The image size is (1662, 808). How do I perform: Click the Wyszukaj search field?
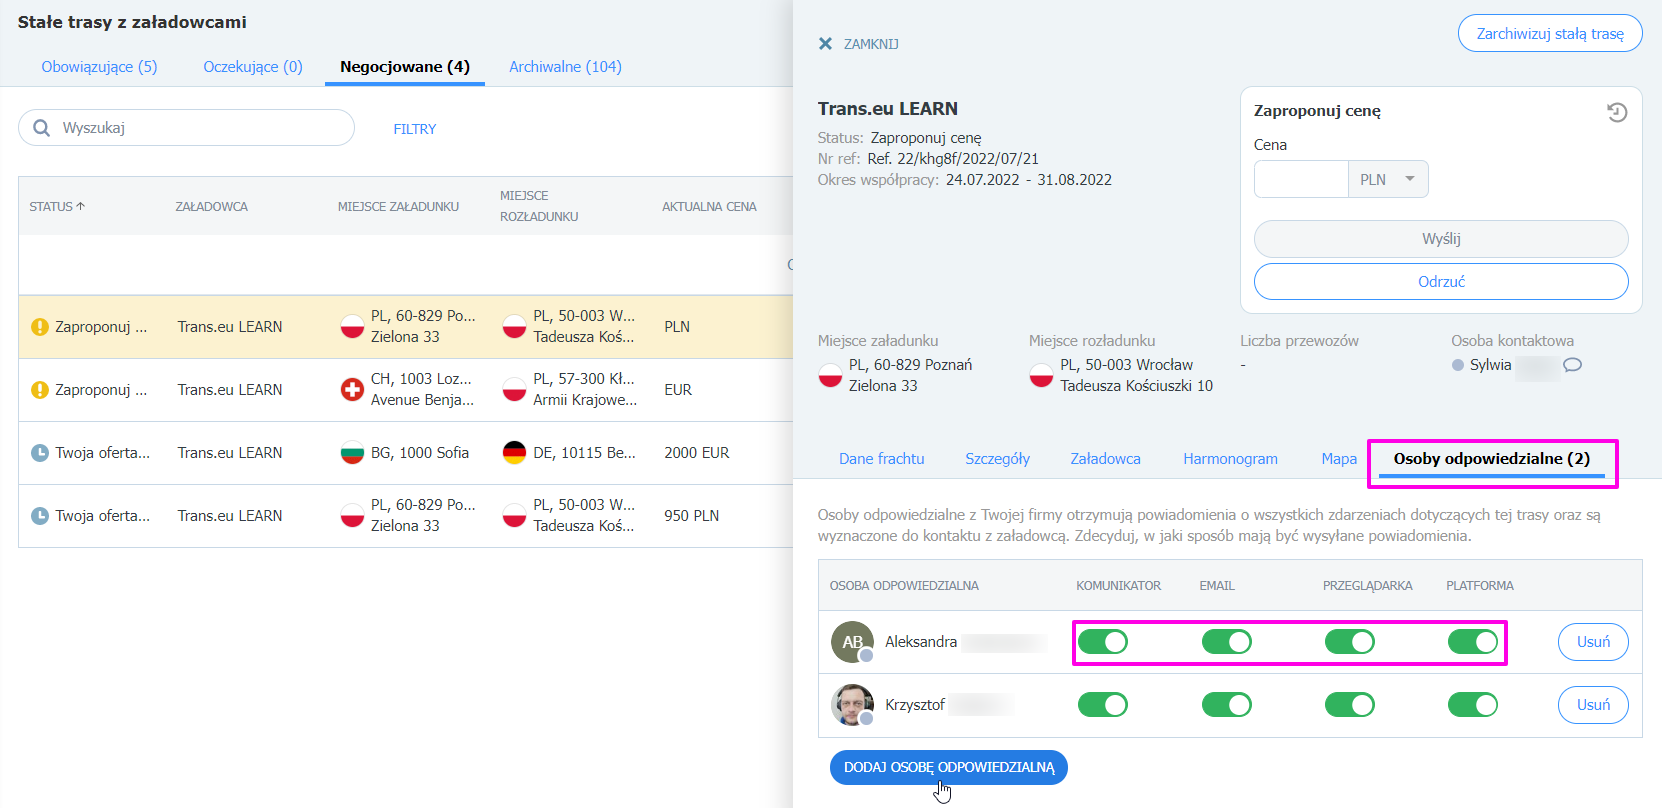[x=186, y=128]
